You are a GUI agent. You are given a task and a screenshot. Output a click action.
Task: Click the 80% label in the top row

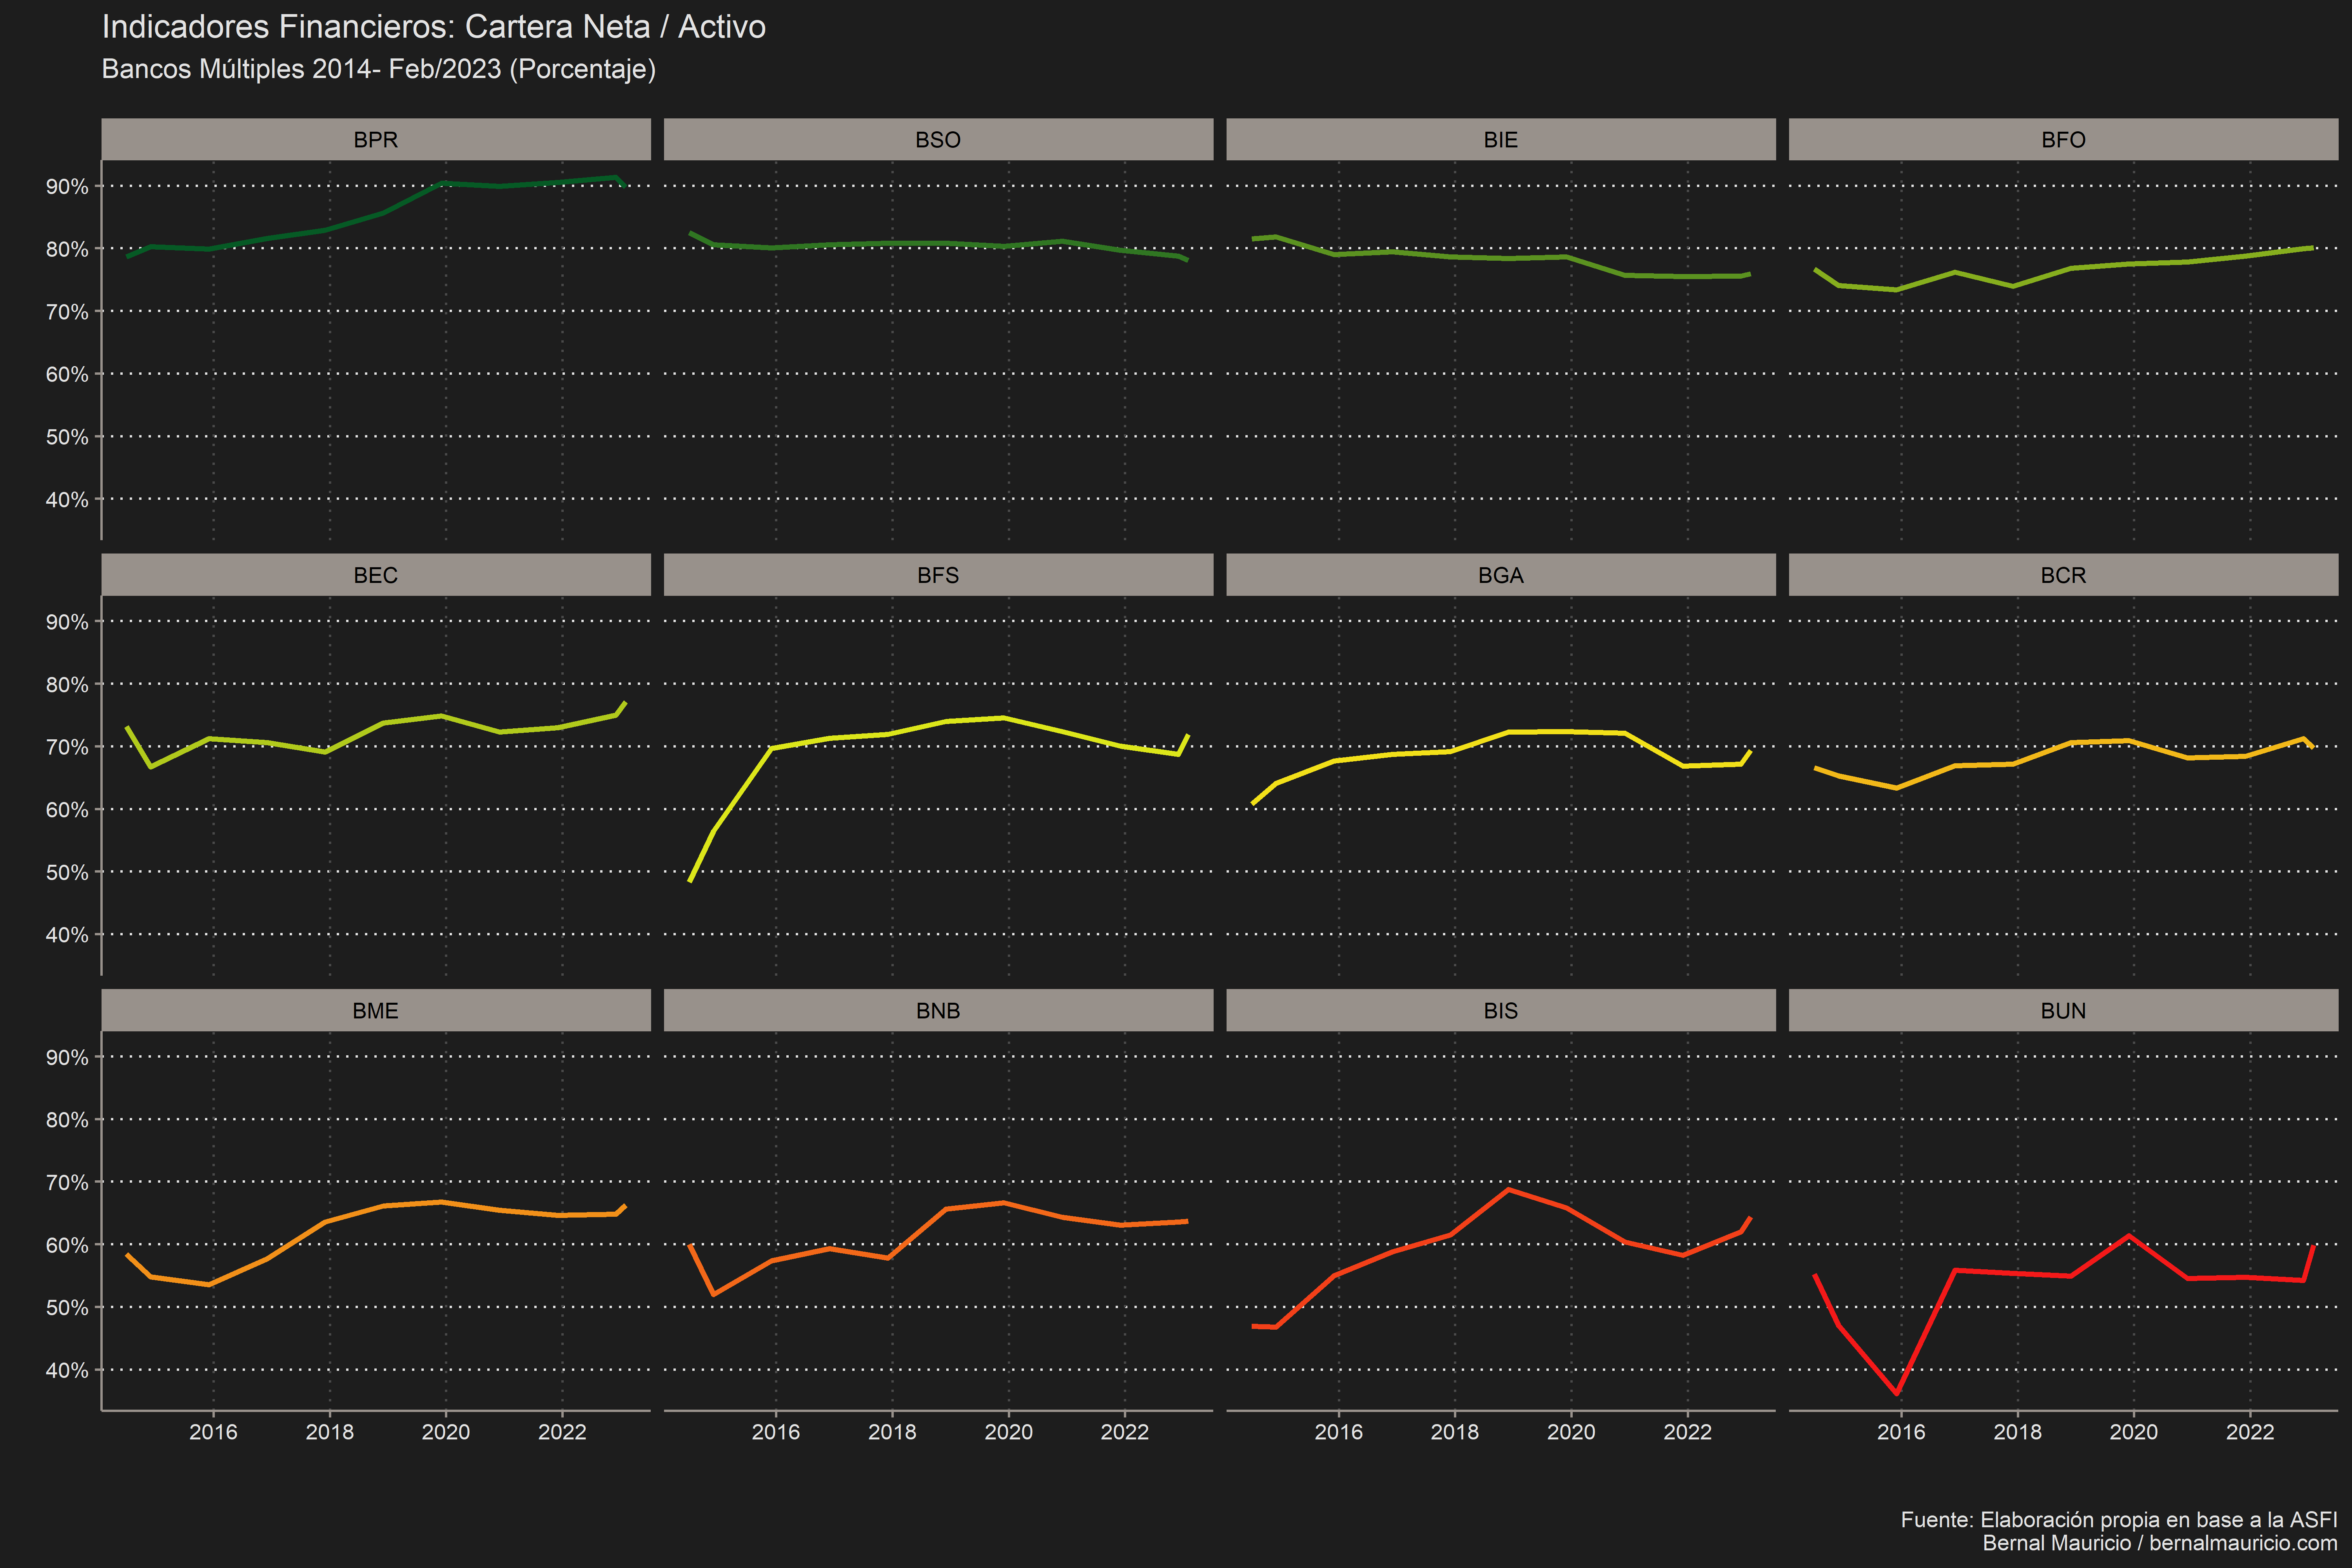pos(67,249)
